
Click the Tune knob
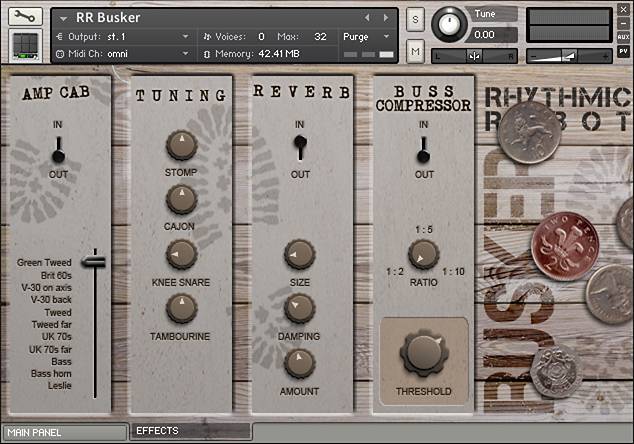449,24
